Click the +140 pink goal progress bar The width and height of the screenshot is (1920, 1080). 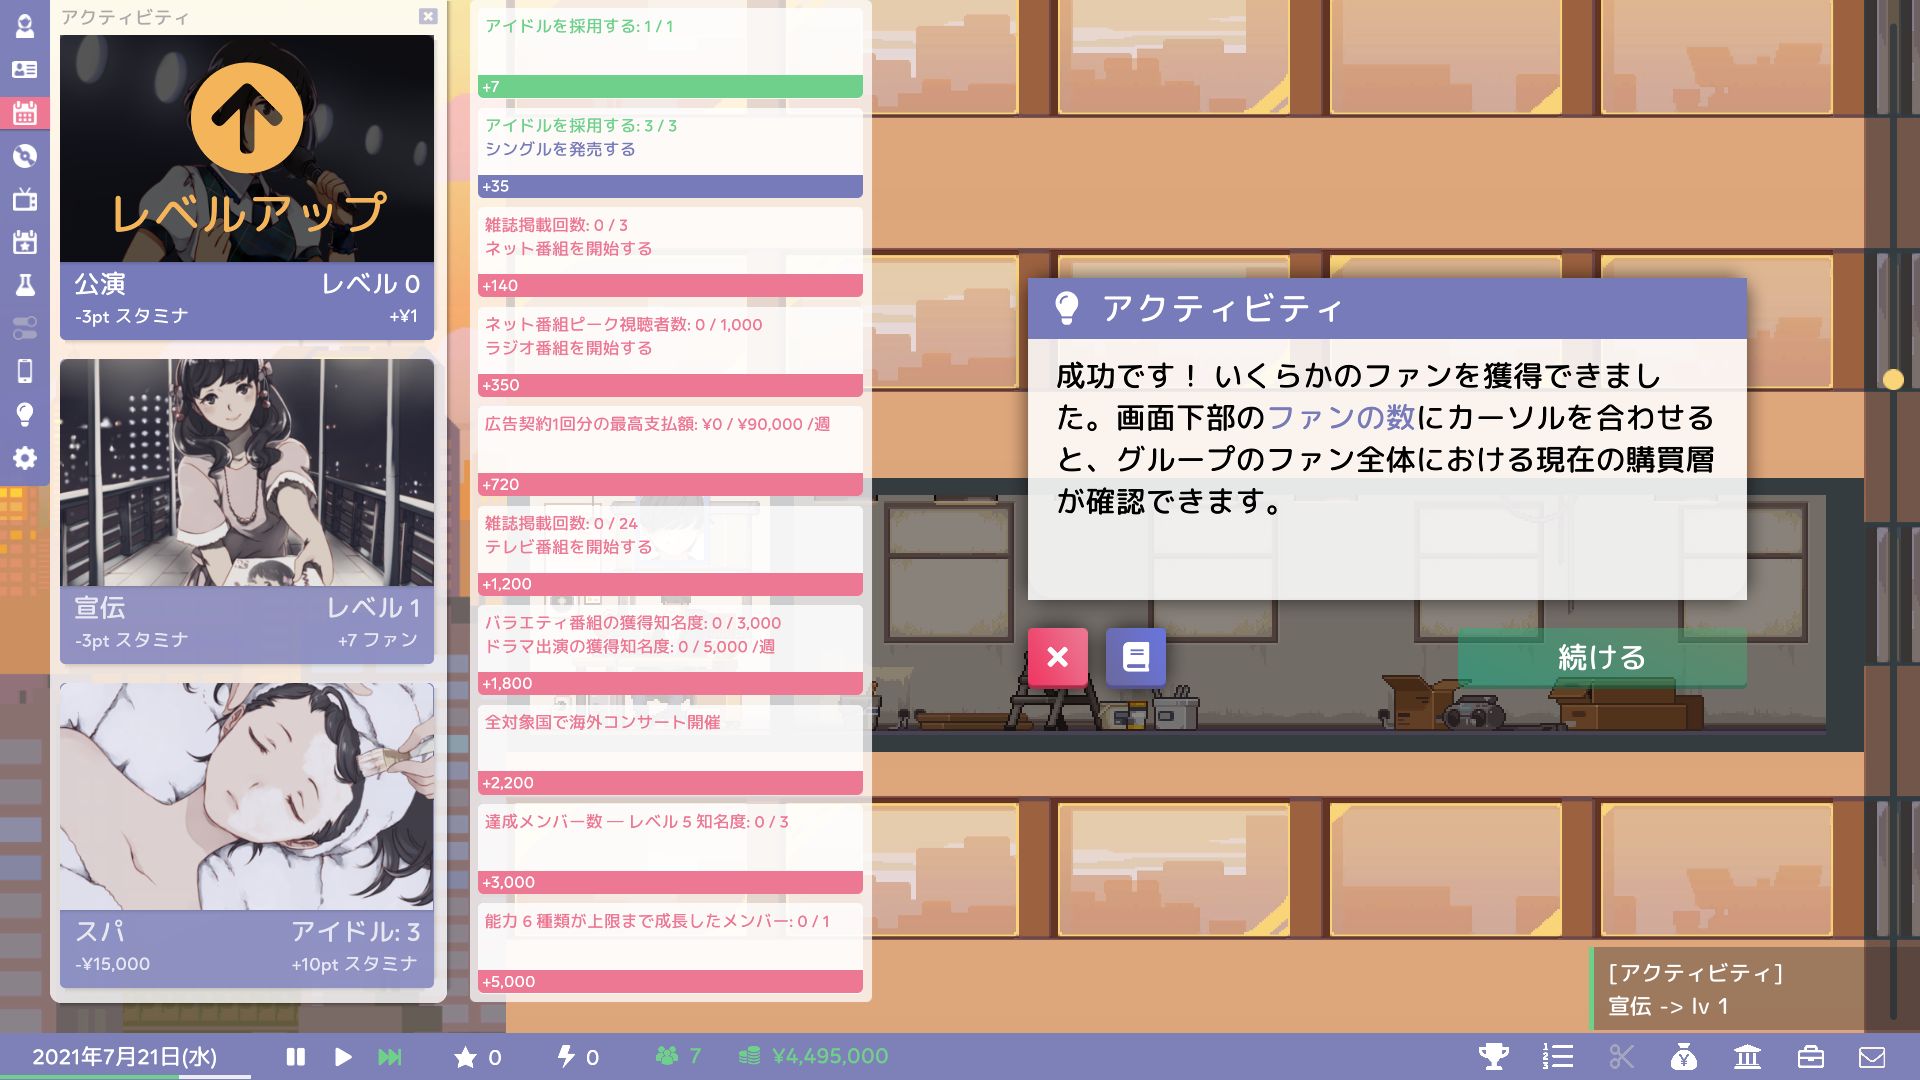pos(670,285)
